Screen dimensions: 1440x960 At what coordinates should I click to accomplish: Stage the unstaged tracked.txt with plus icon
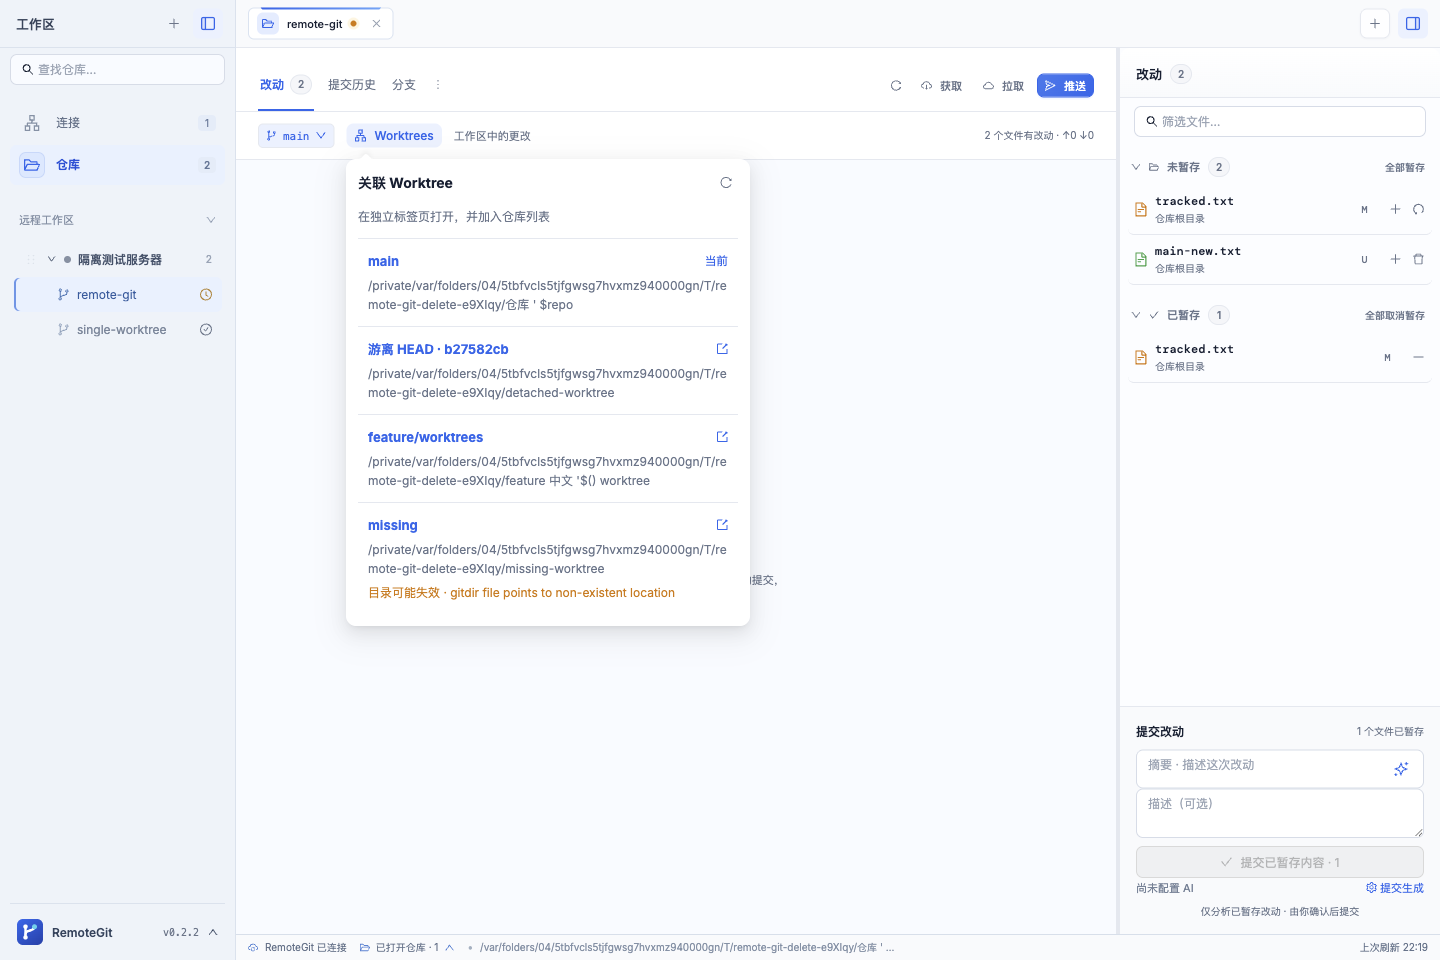(1395, 209)
